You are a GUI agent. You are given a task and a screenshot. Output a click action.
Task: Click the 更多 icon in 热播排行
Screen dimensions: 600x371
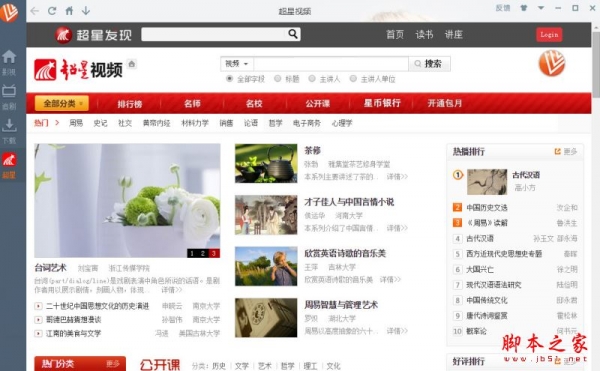pos(558,151)
